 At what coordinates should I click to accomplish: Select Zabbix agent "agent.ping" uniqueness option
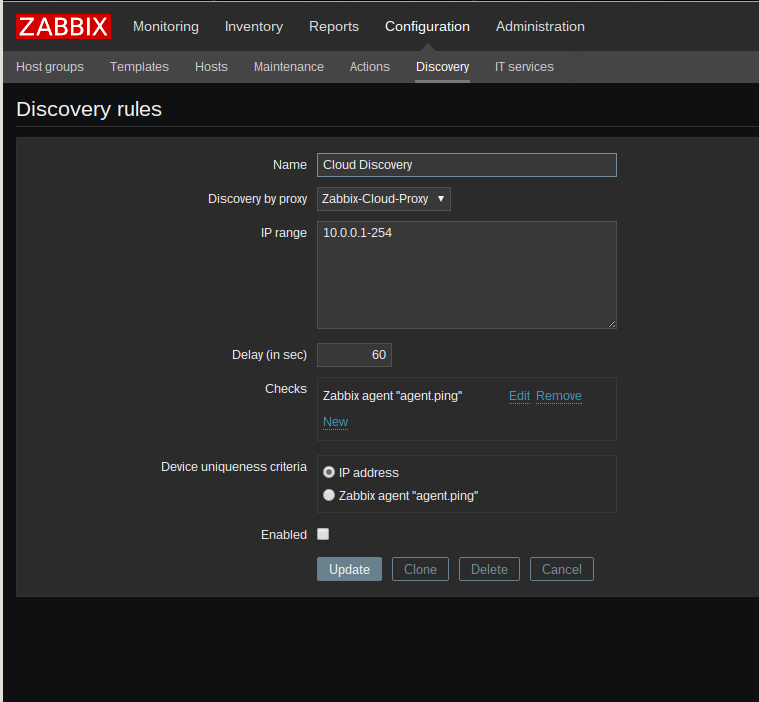[x=329, y=495]
